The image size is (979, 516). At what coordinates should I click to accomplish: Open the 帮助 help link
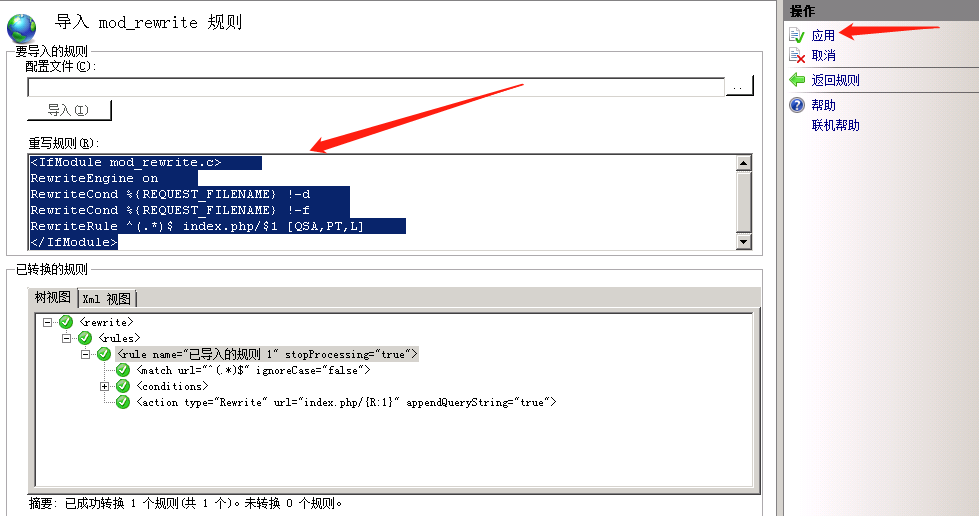(823, 105)
